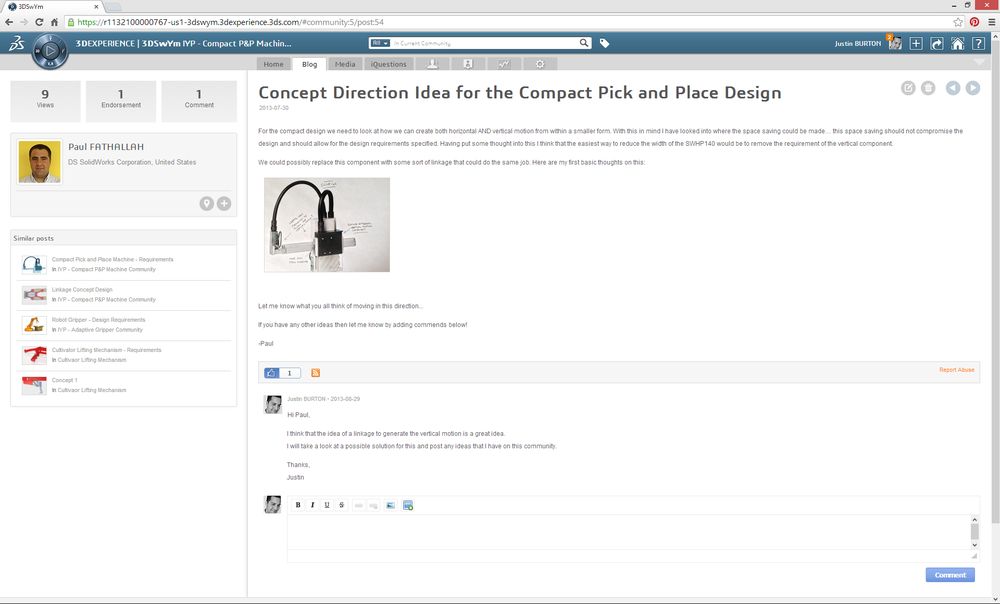Toggle italic formatting in comment editor

[312, 505]
